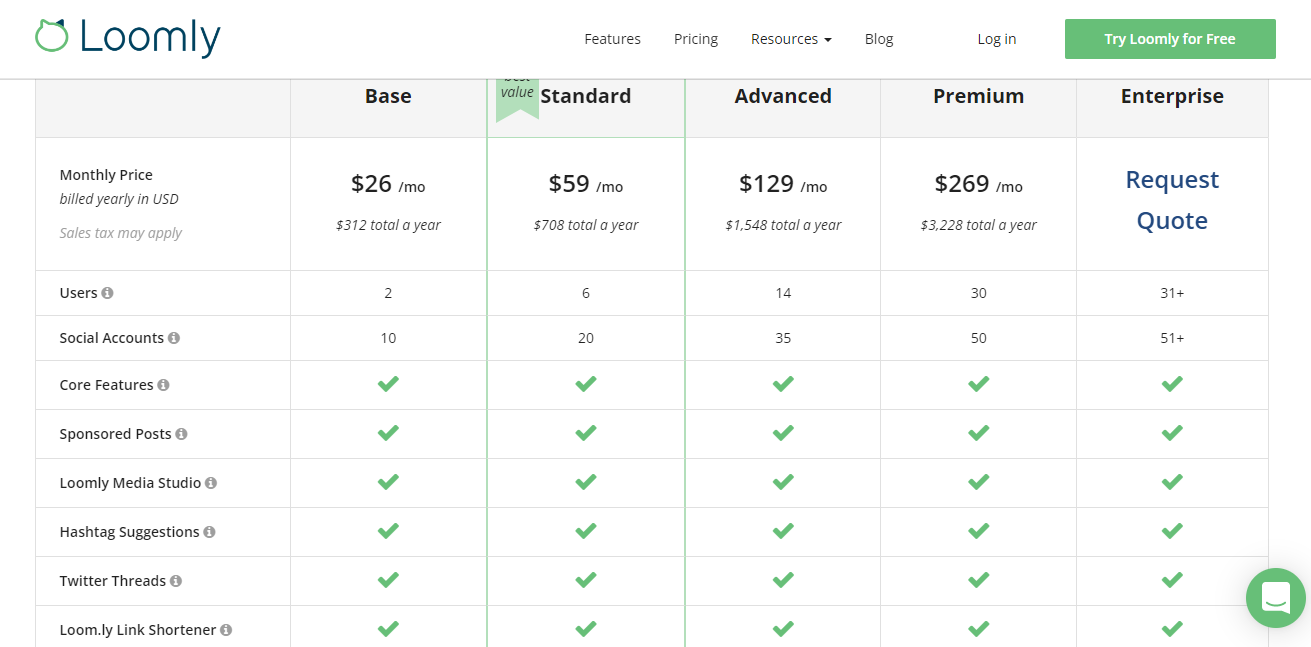Click Request Quote for Enterprise

[1172, 200]
